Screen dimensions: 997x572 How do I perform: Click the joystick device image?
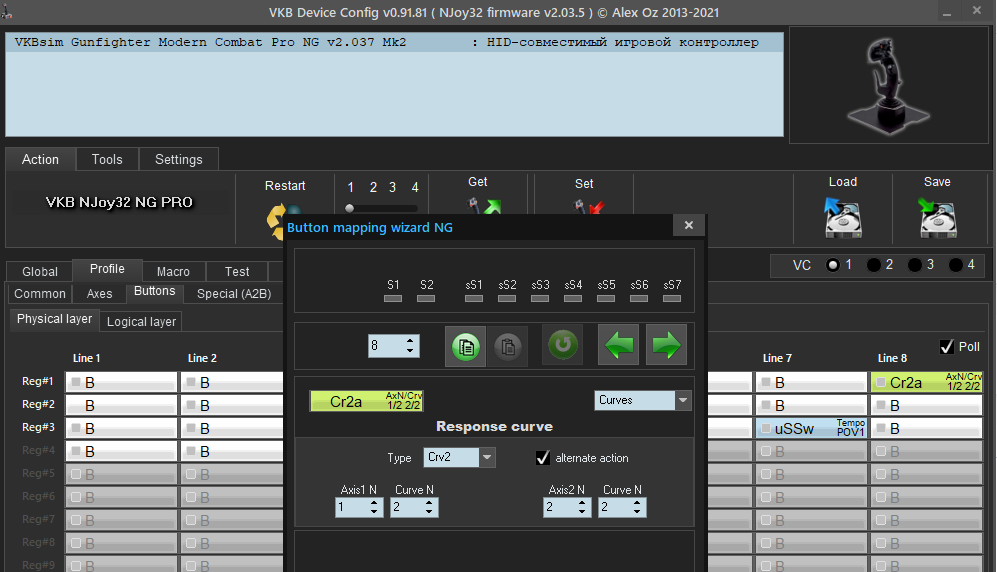888,84
